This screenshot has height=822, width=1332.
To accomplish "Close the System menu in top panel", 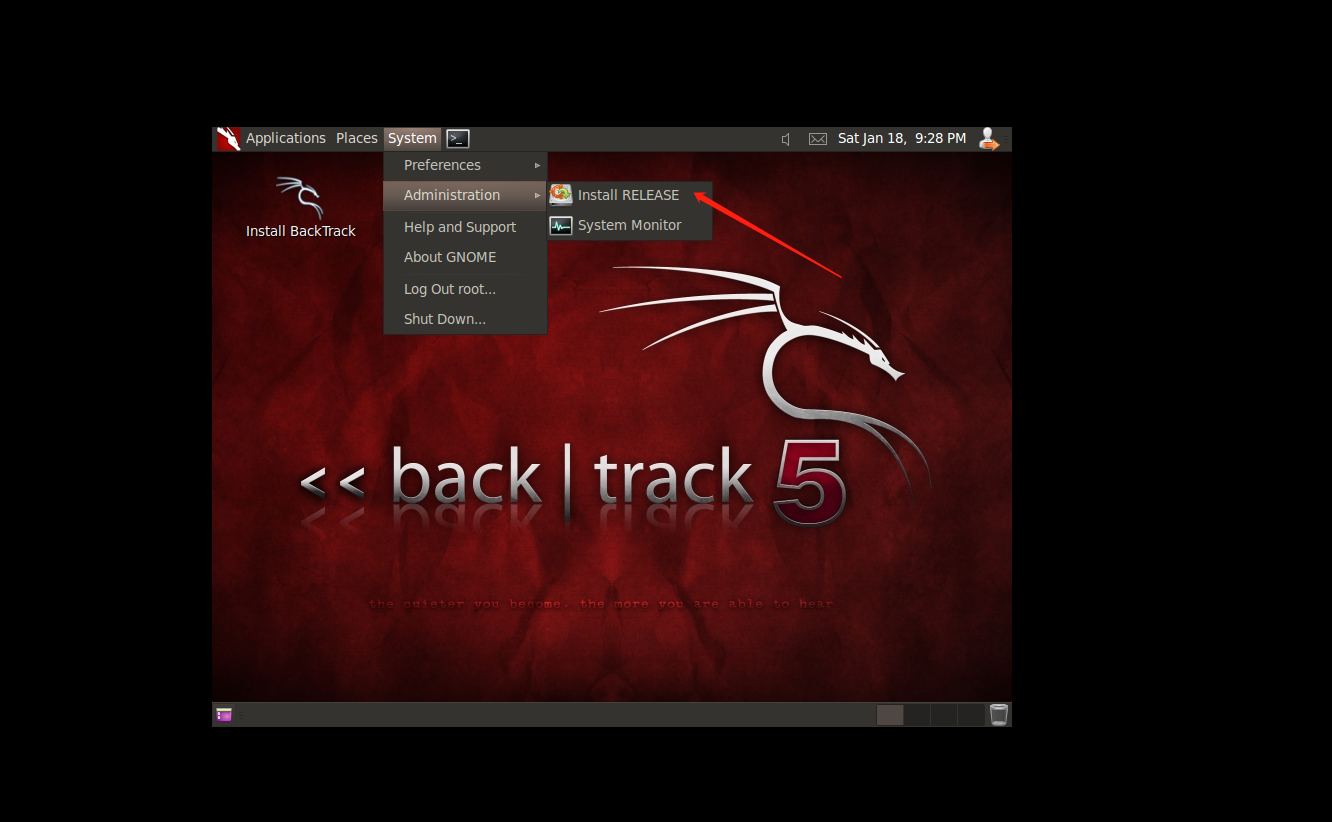I will [x=412, y=139].
